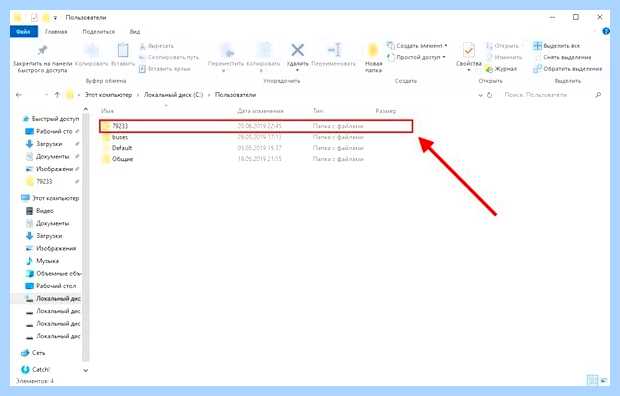Sort by the Size (Размер) column header
The height and width of the screenshot is (396, 620).
386,111
